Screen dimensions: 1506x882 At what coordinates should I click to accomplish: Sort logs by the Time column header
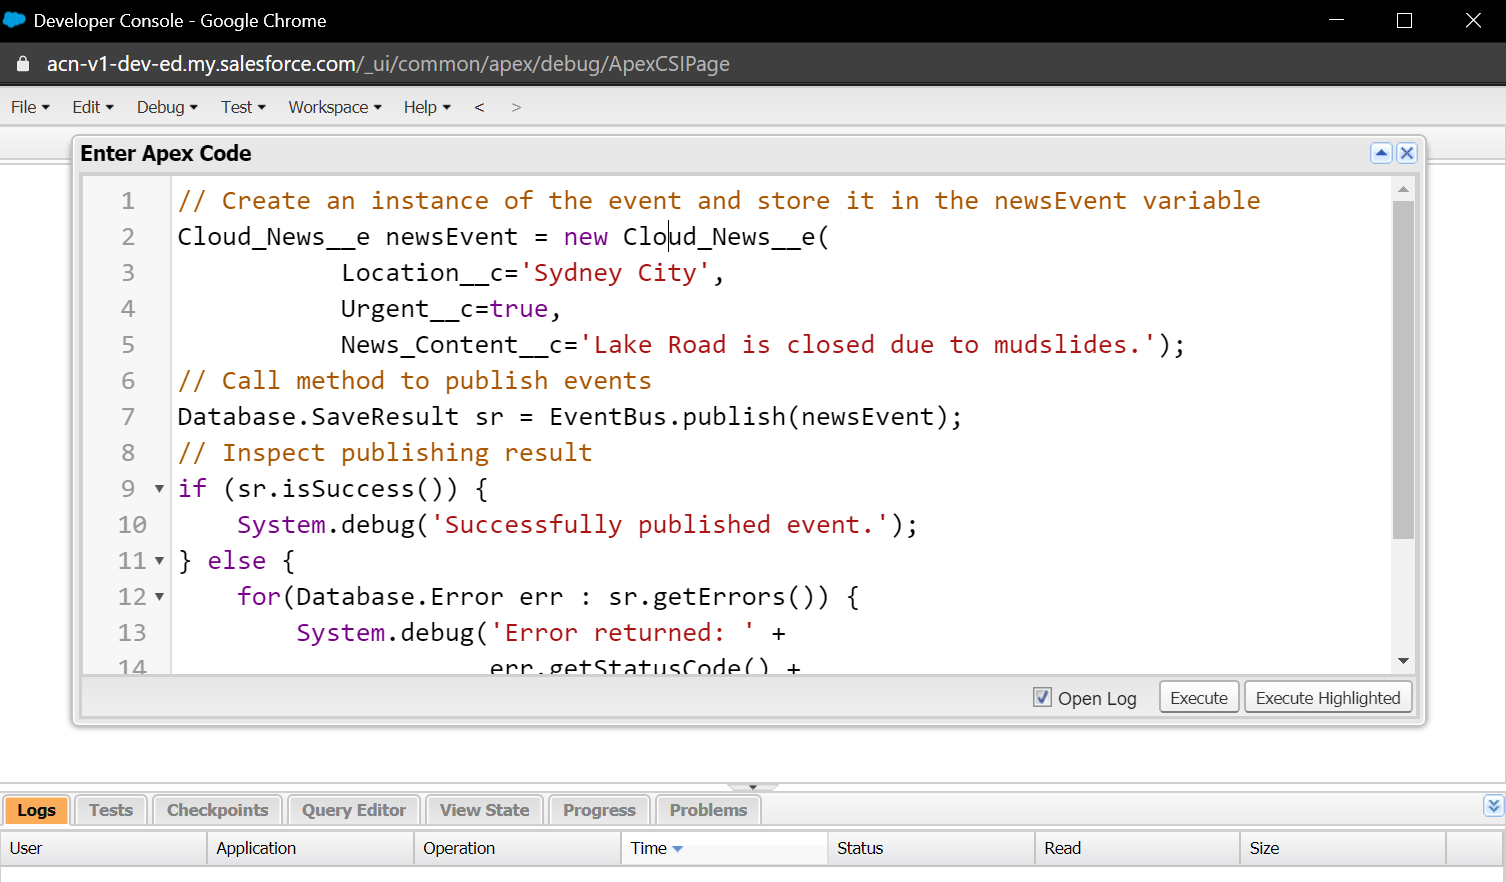coord(650,848)
